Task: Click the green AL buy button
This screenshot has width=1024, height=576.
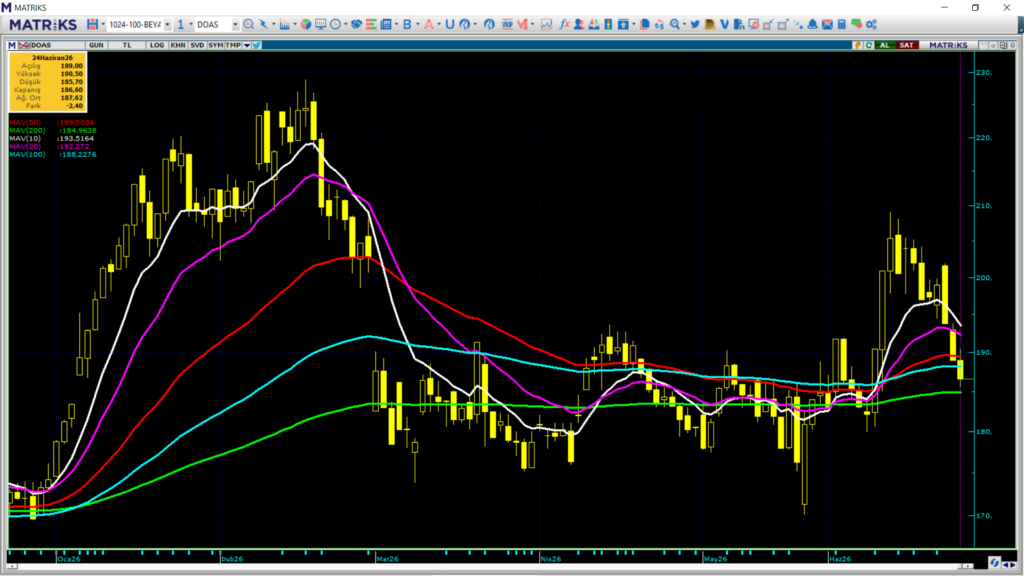Action: (x=885, y=45)
